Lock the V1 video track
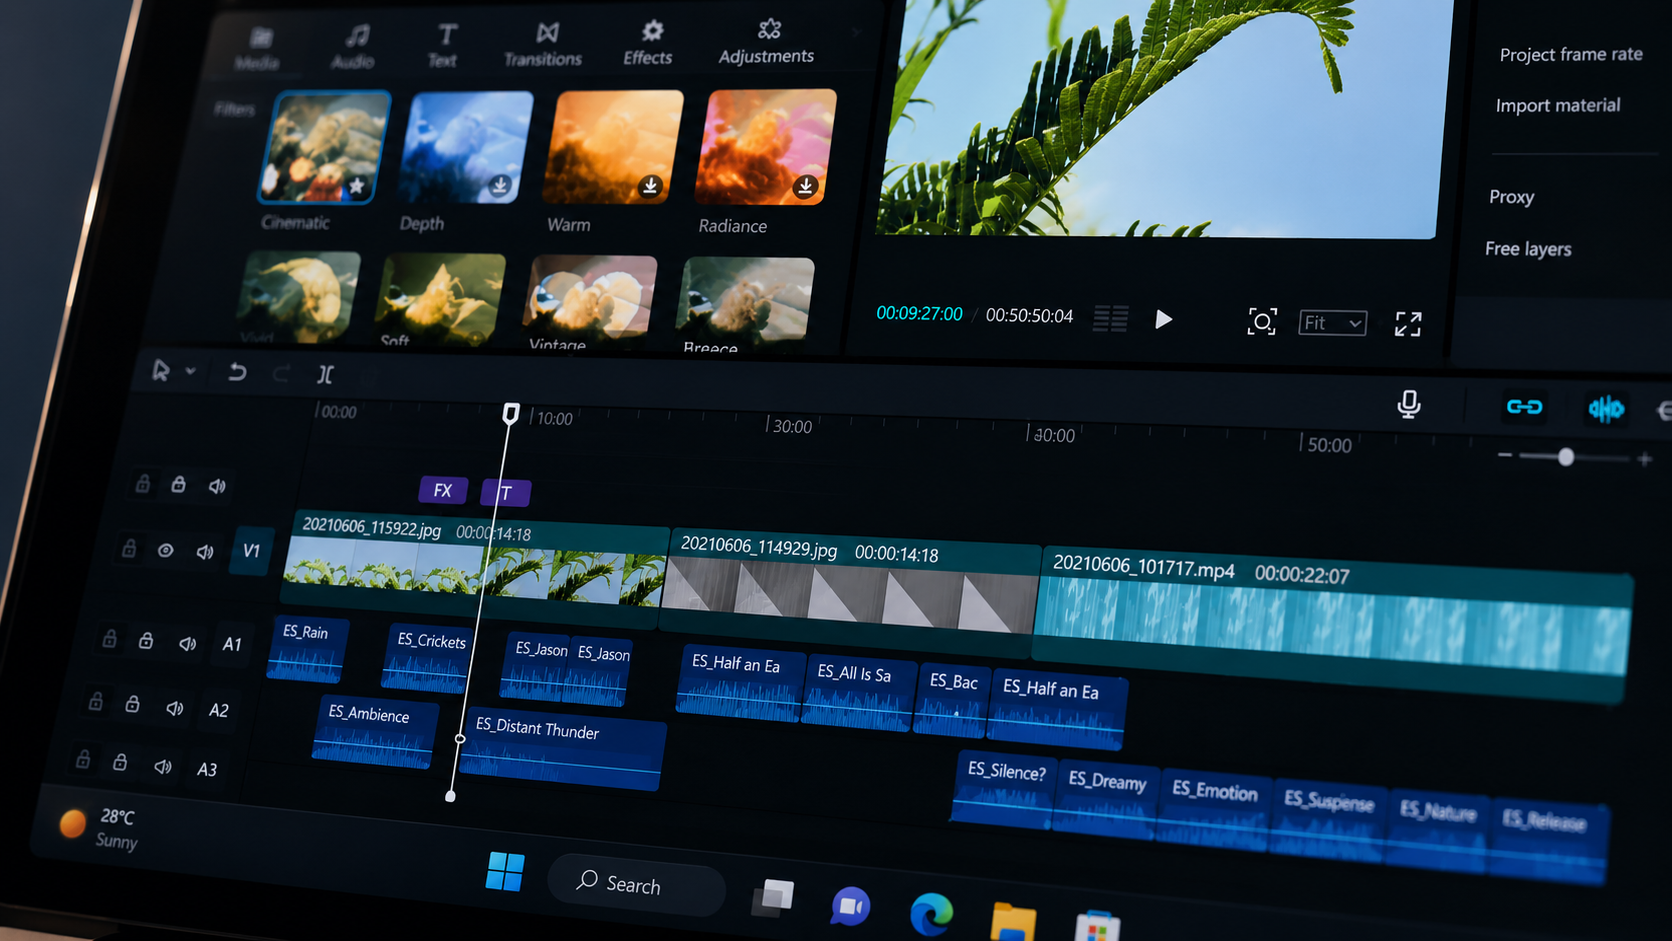Image resolution: width=1672 pixels, height=941 pixels. (129, 548)
